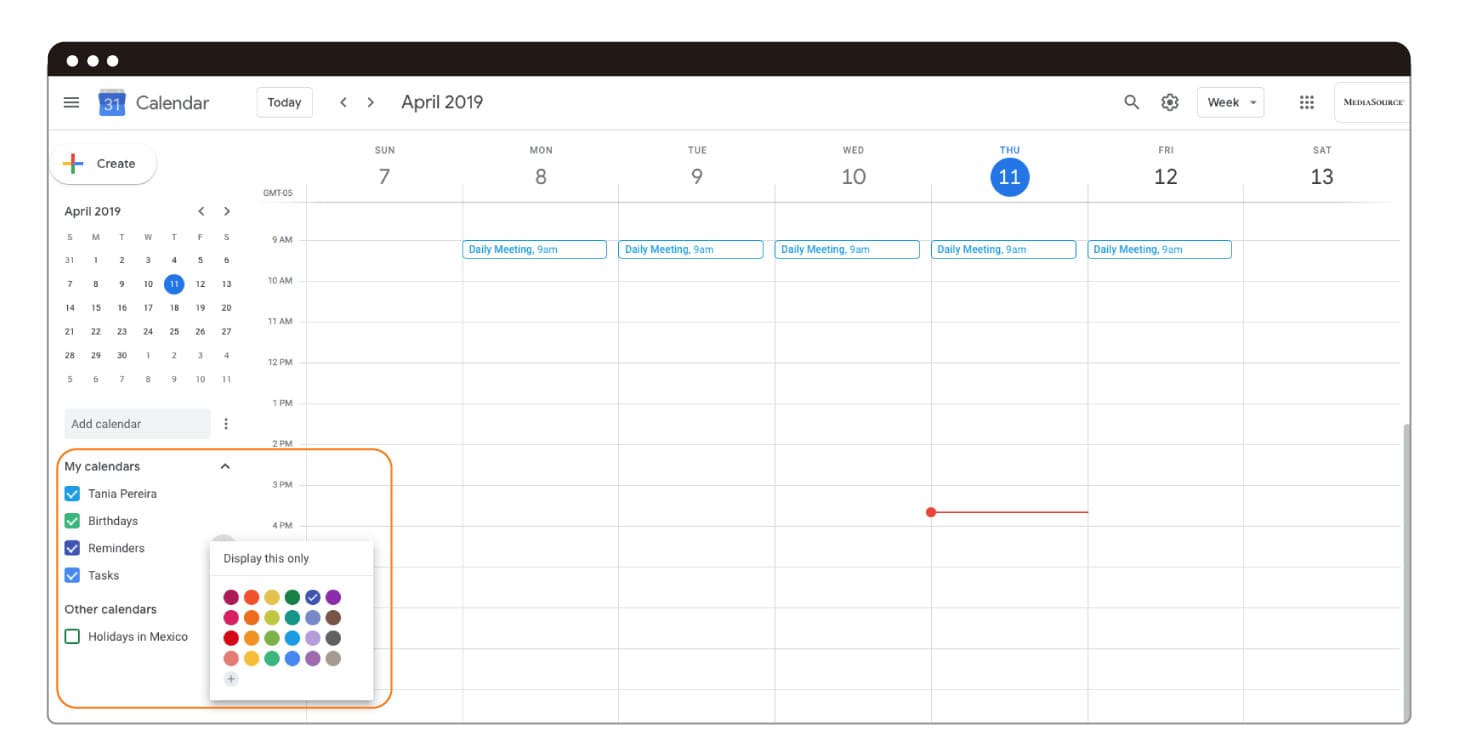Go to next week using header arrow

pos(371,102)
